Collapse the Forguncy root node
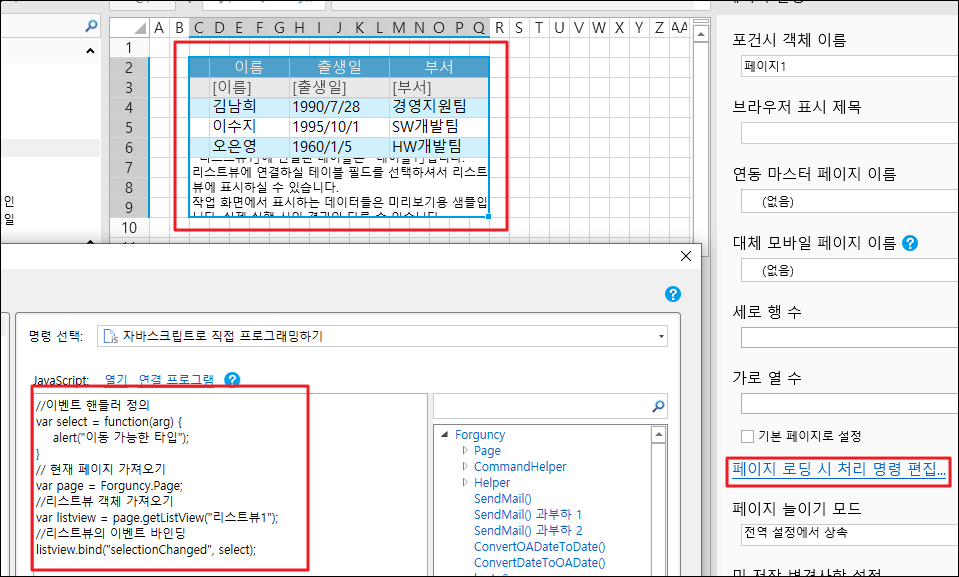Screen dimensions: 959x577 (x=445, y=435)
